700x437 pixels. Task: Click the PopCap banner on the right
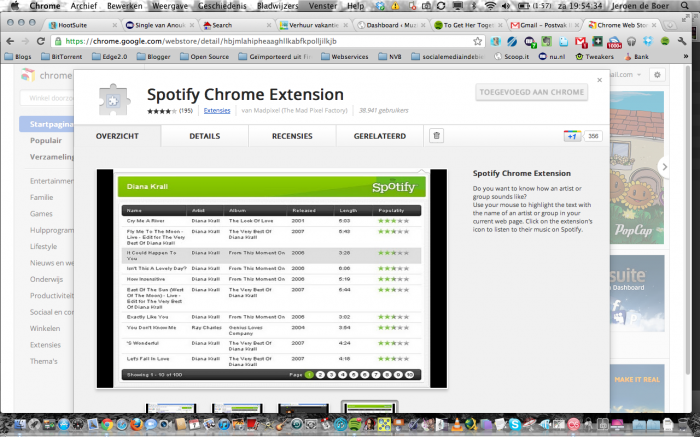(x=637, y=168)
